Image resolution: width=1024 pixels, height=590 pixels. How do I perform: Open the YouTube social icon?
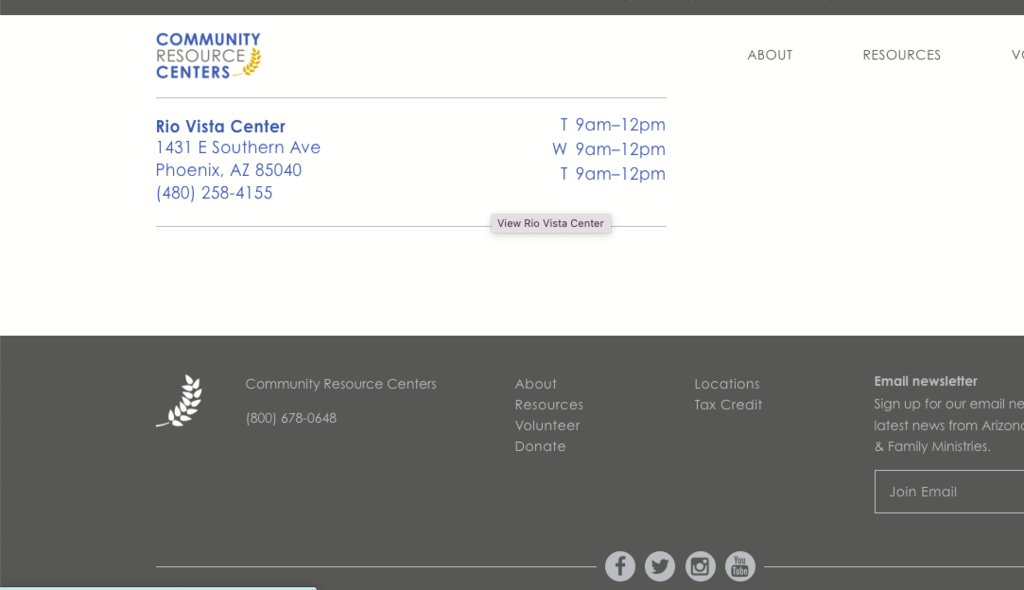tap(740, 567)
